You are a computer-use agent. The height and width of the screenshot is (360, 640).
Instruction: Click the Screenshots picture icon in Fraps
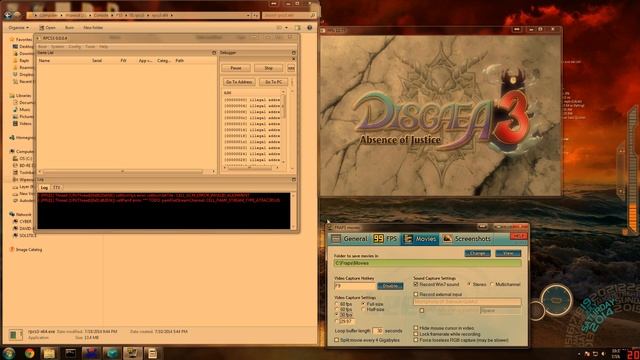(x=447, y=239)
